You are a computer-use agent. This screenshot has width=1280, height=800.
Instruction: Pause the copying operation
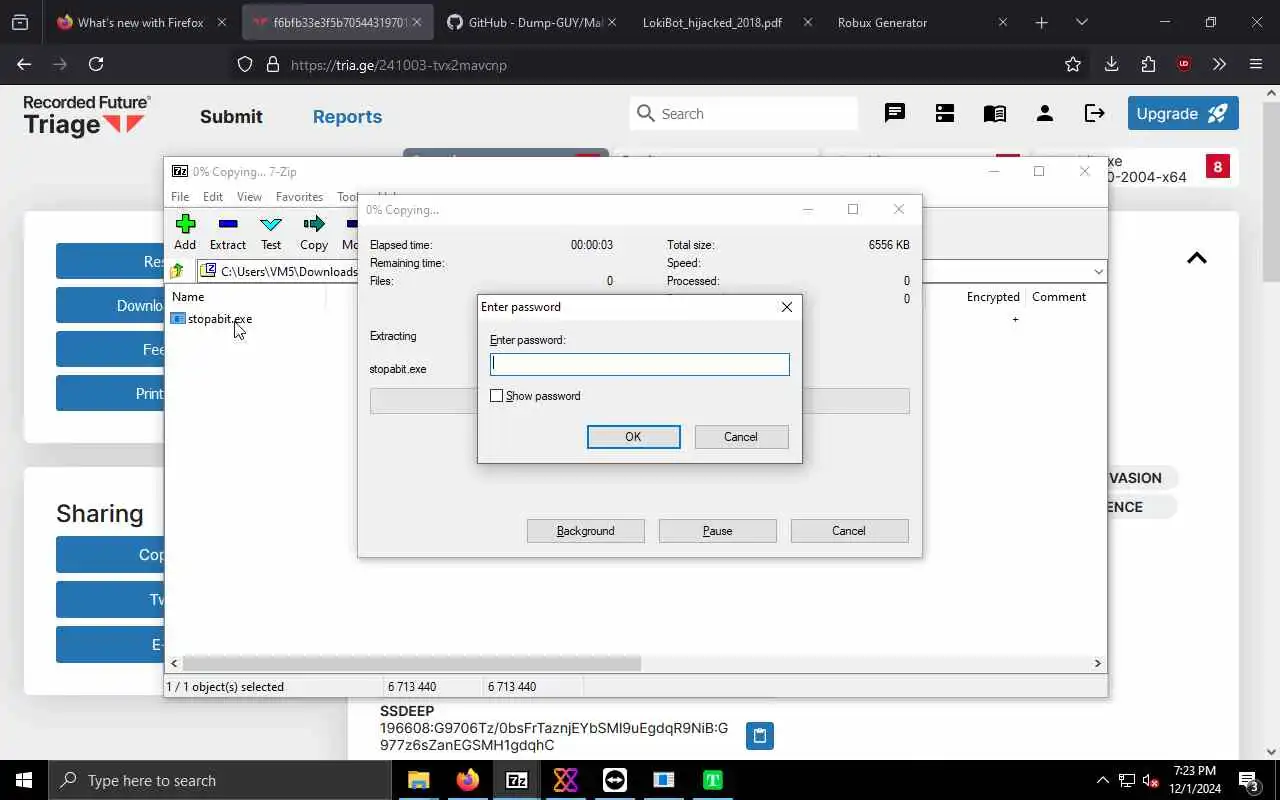(718, 531)
